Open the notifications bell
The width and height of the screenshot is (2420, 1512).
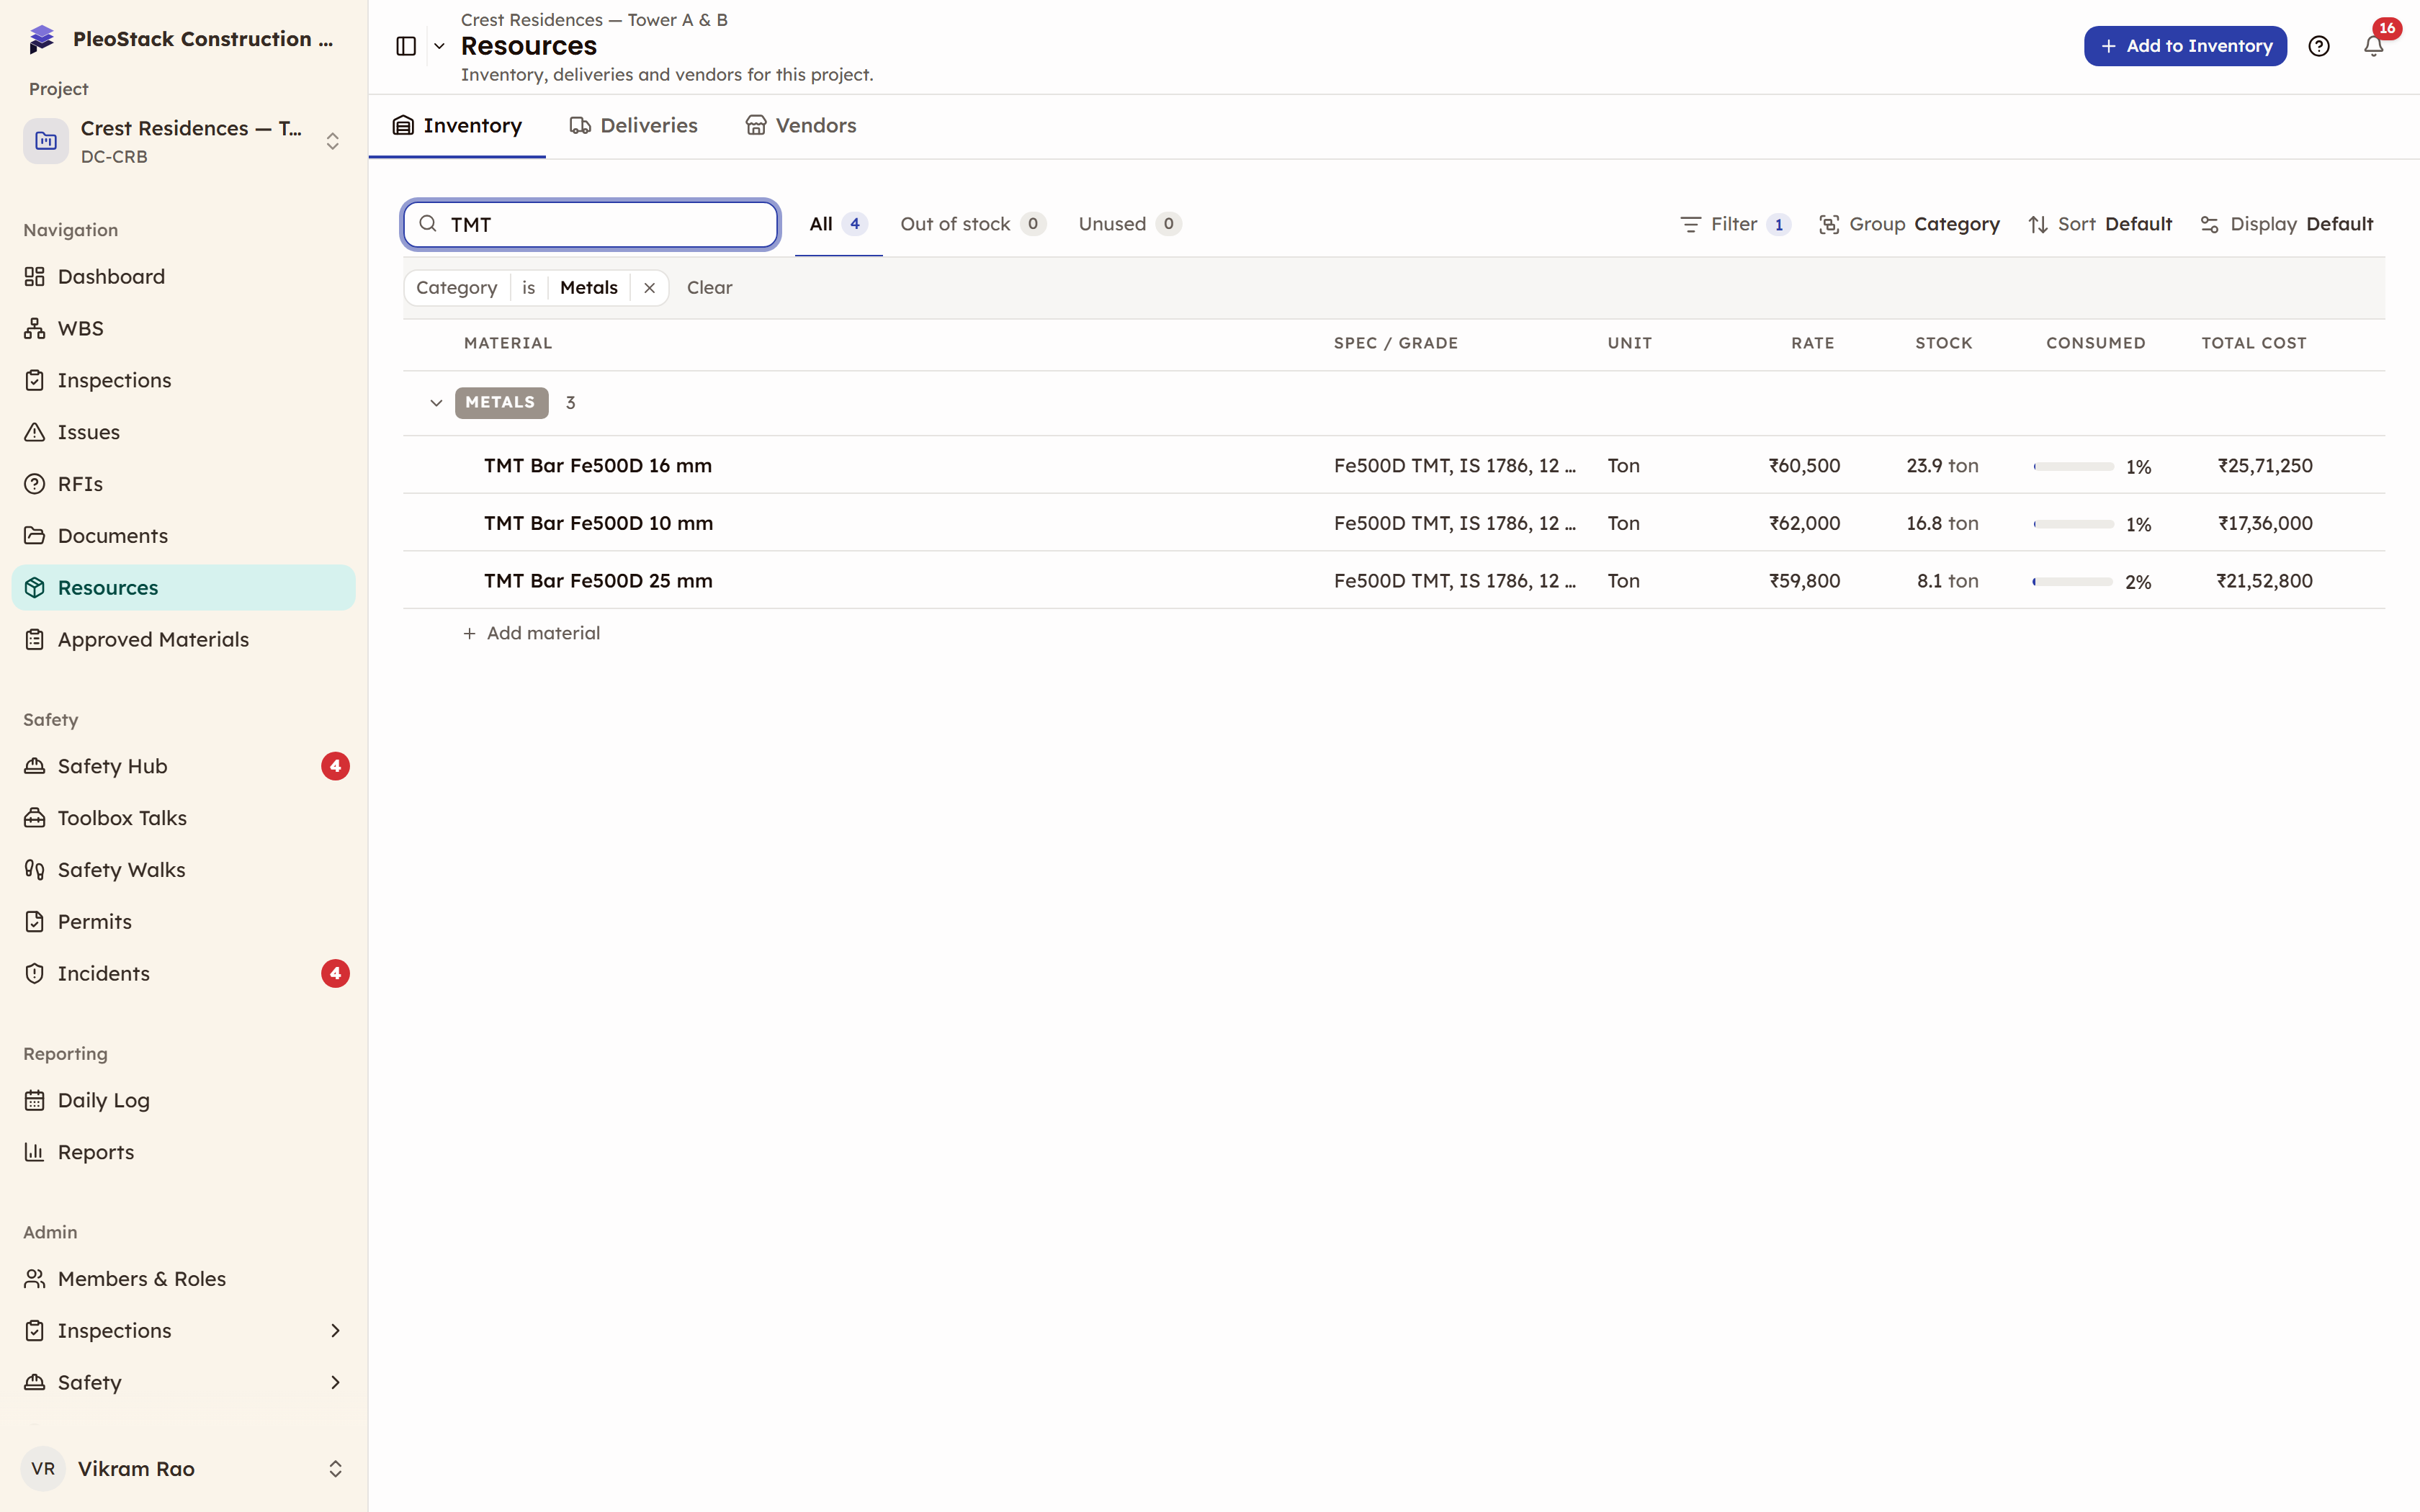coord(2373,46)
